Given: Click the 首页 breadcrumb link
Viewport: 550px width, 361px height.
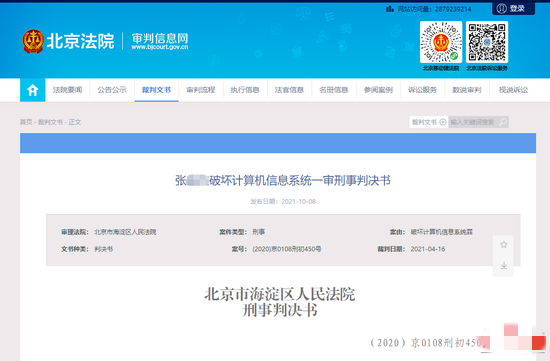Looking at the screenshot, I should point(26,122).
